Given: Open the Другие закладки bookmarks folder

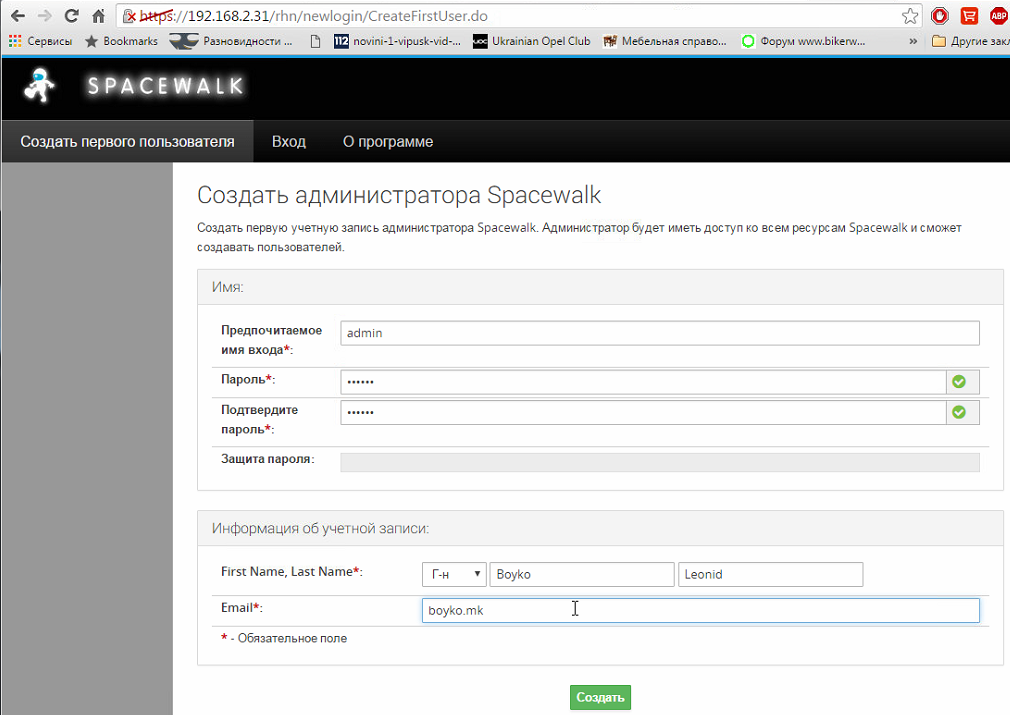Looking at the screenshot, I should pyautogui.click(x=970, y=41).
